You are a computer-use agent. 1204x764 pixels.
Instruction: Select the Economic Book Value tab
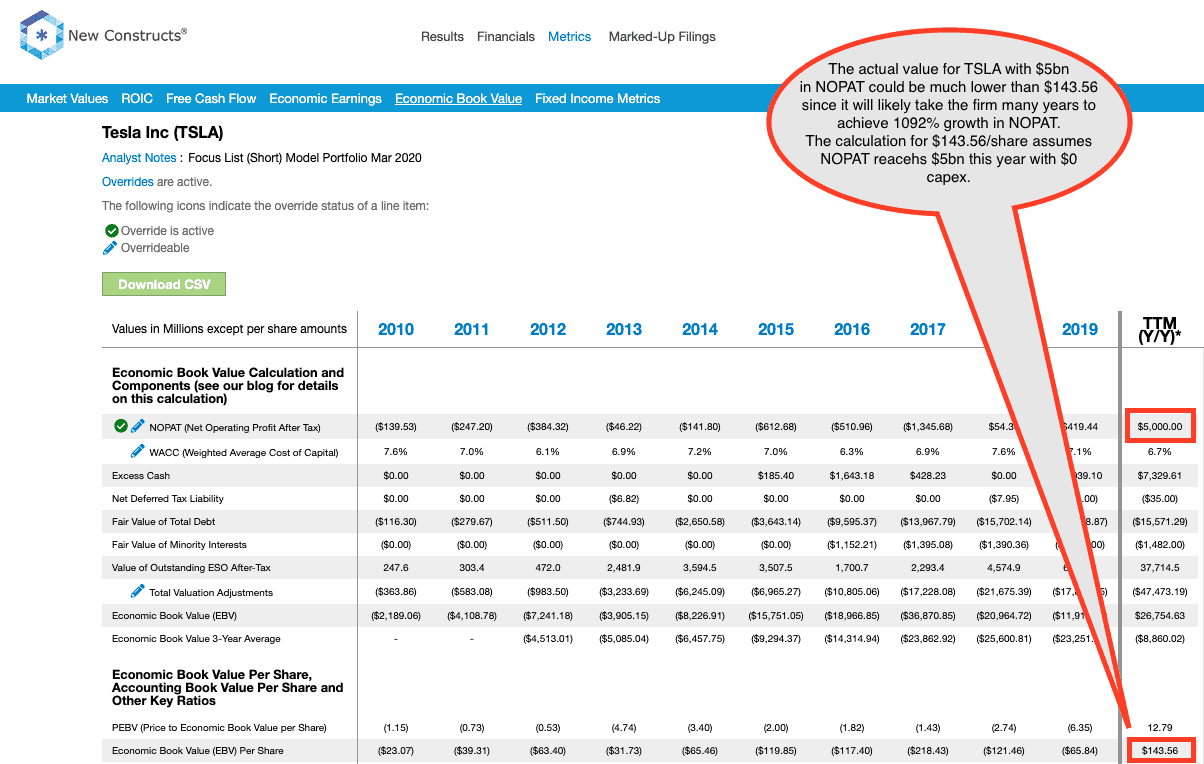click(x=458, y=98)
